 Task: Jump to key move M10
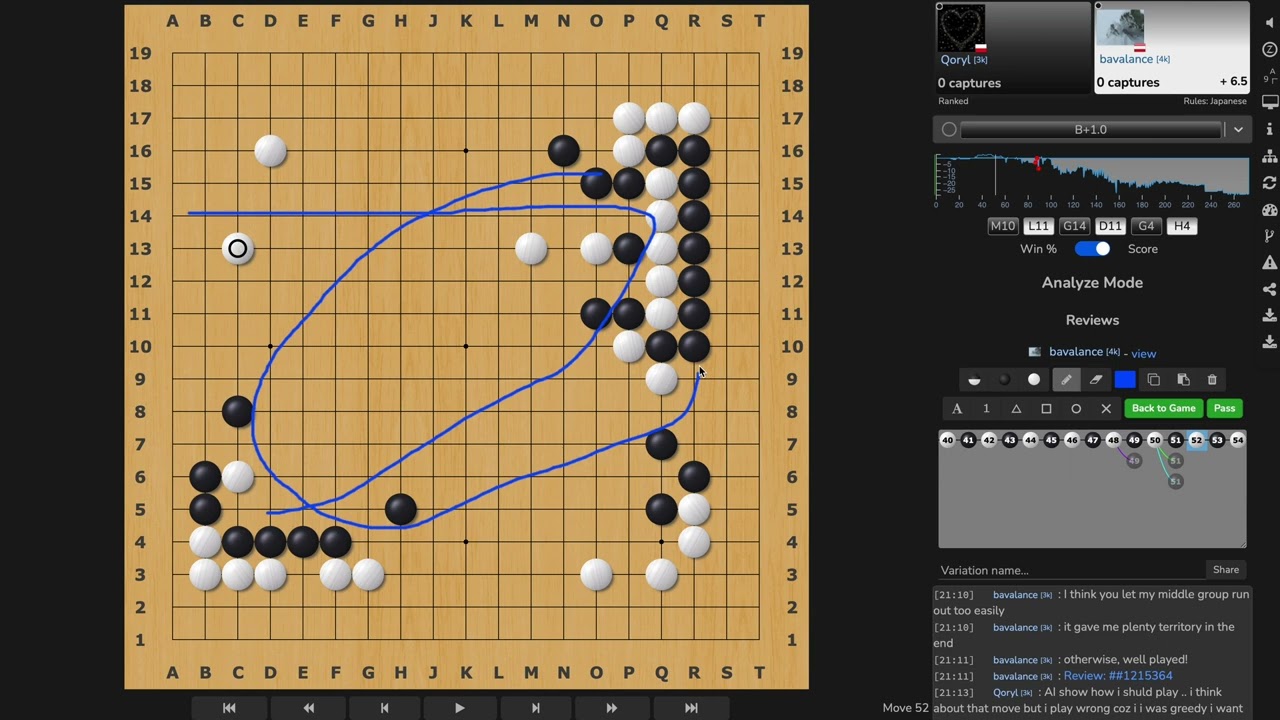pyautogui.click(x=1003, y=226)
